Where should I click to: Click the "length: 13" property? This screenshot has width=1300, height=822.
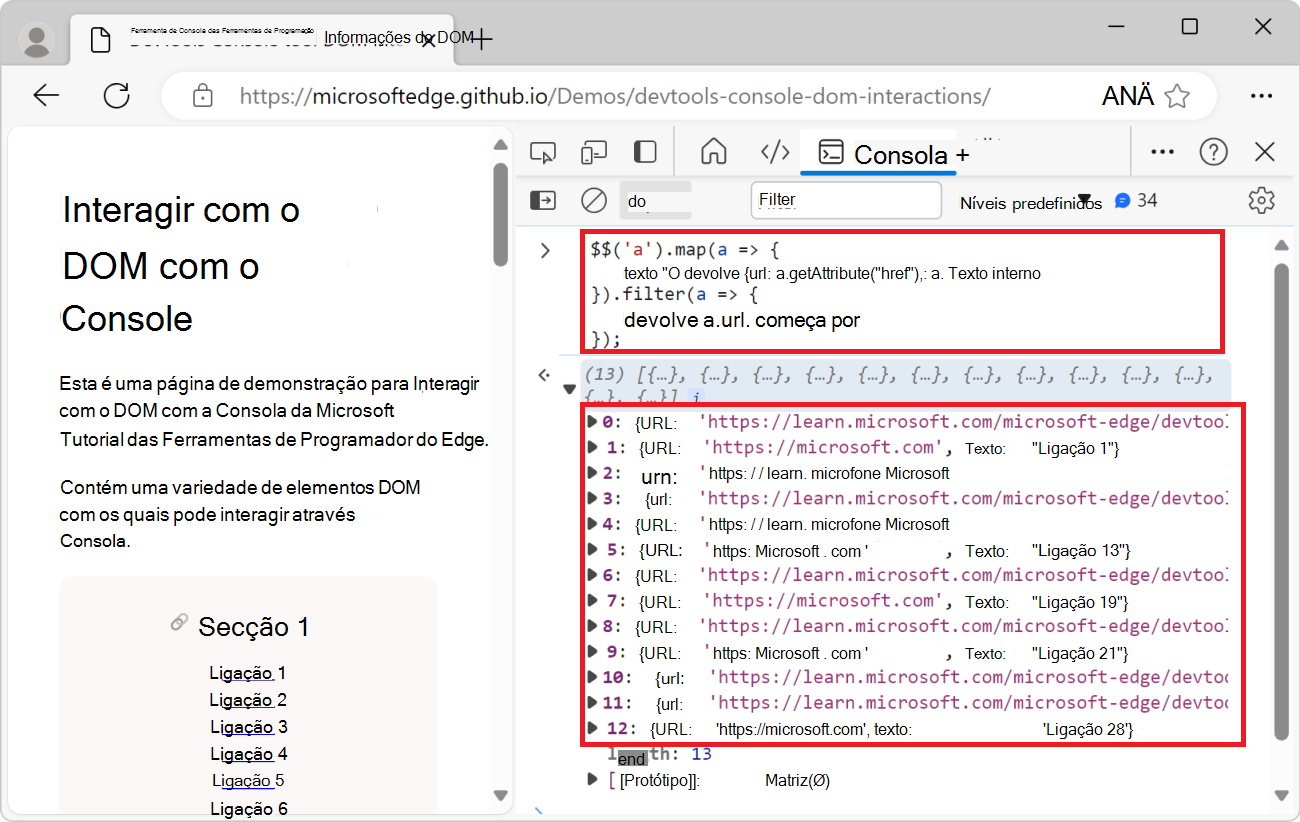pyautogui.click(x=660, y=754)
